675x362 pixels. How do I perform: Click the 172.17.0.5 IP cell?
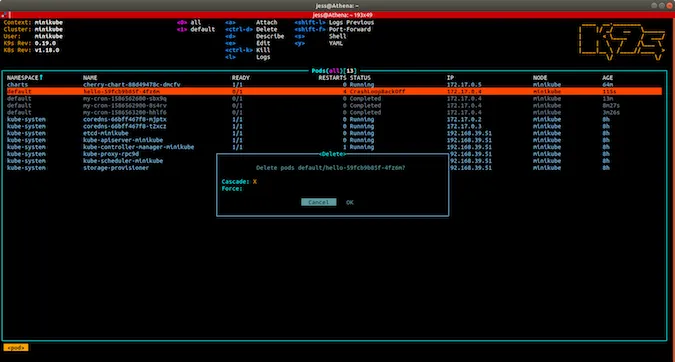(464, 85)
